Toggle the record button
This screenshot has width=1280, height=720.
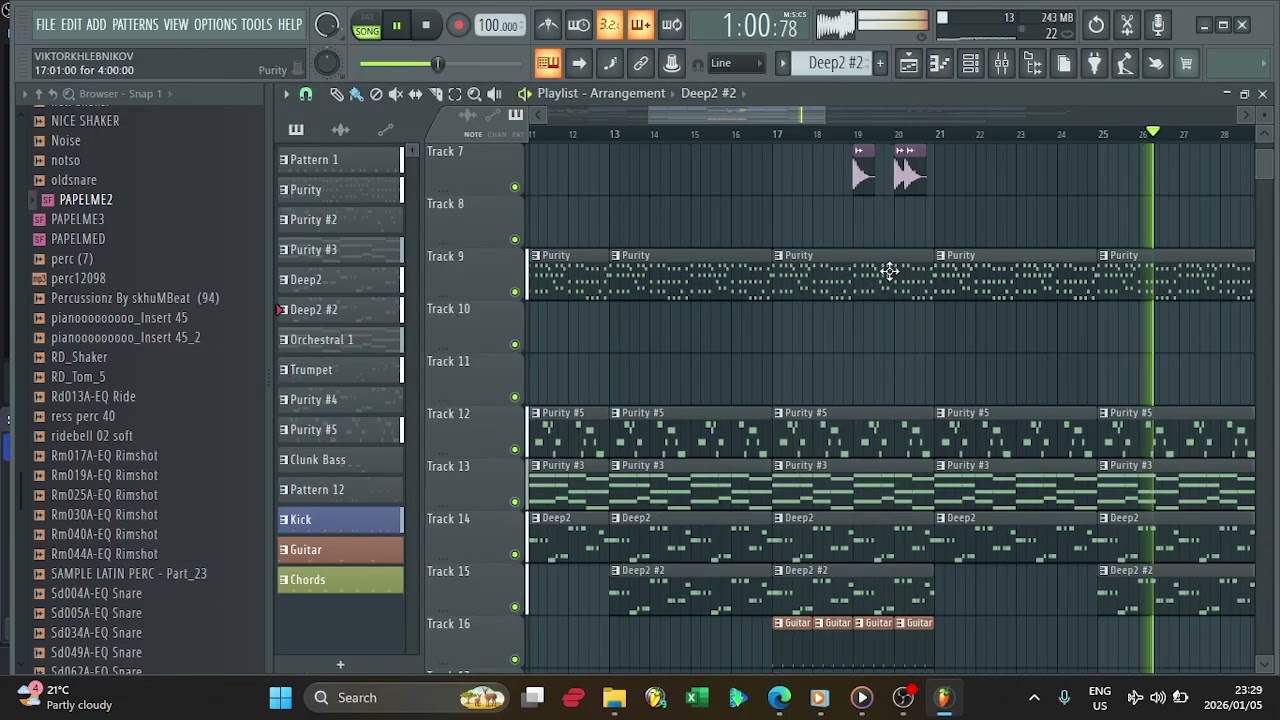(458, 26)
